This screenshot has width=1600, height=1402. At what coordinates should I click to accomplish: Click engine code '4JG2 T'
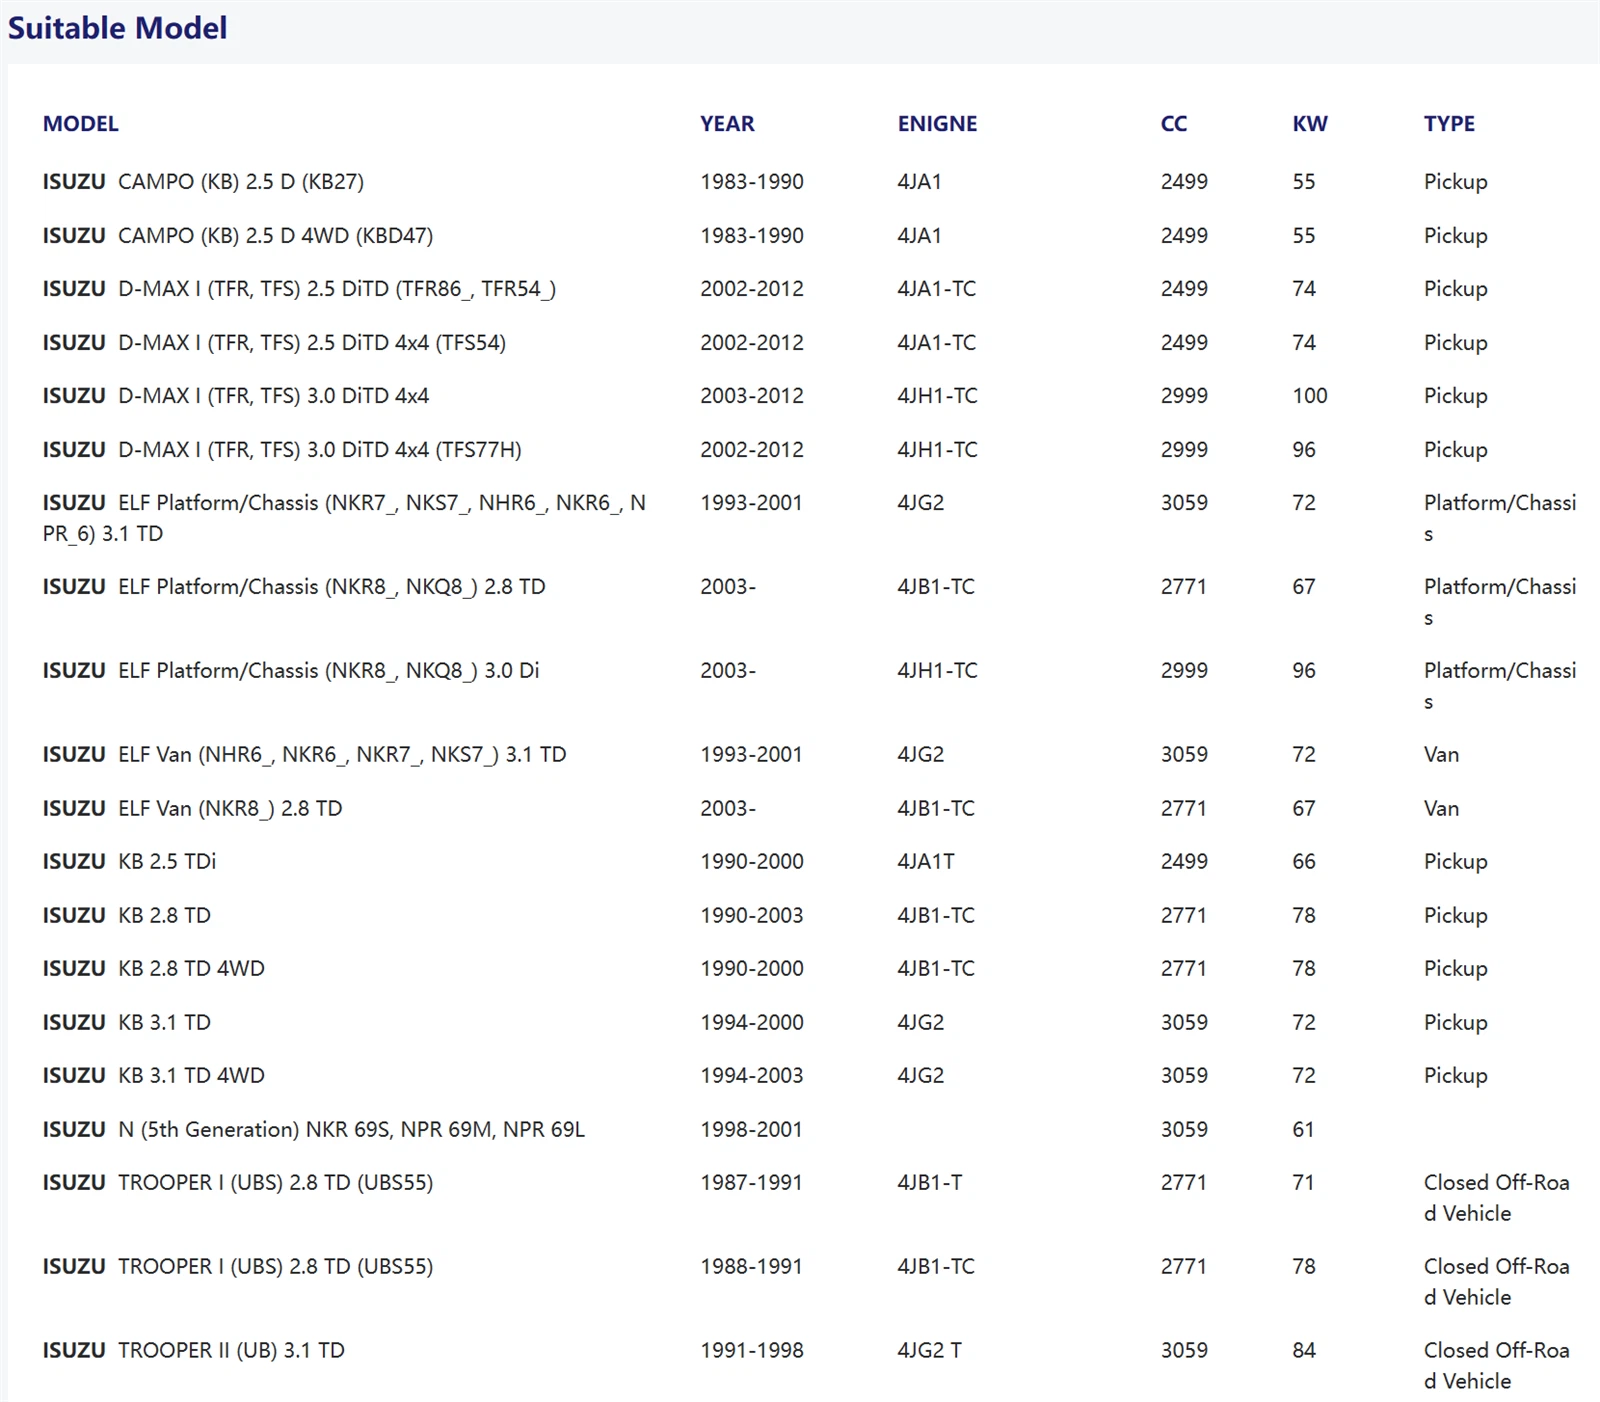pyautogui.click(x=930, y=1351)
